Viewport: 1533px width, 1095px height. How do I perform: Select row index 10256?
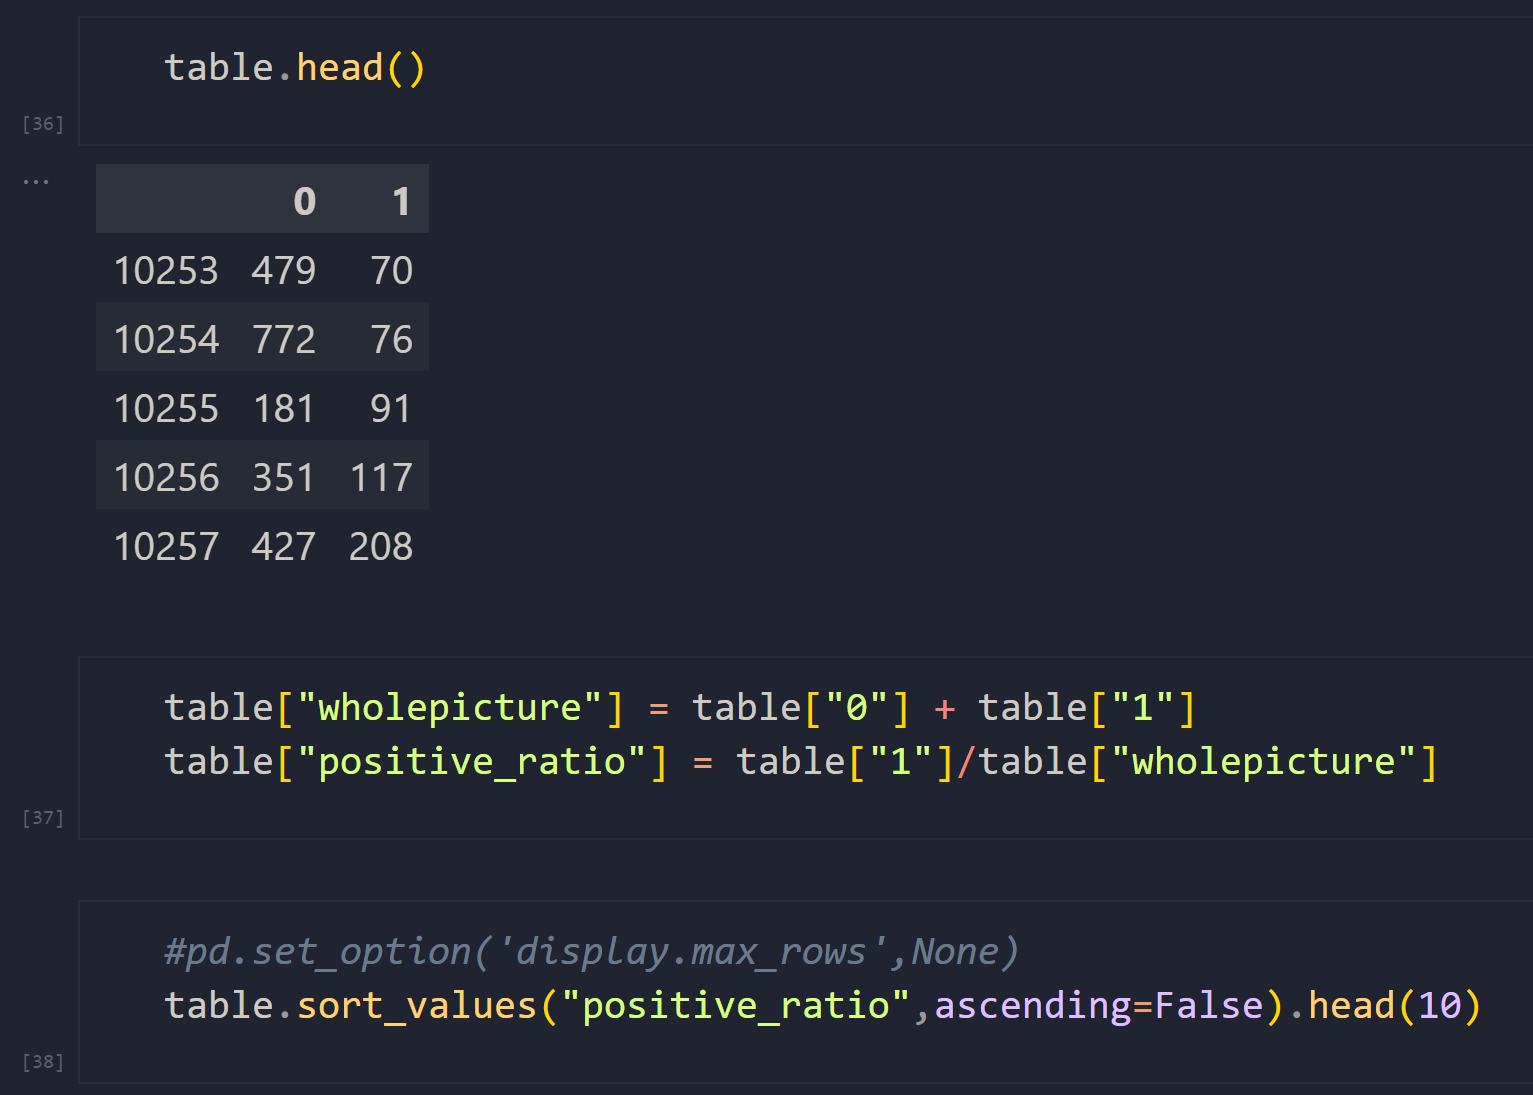(166, 478)
